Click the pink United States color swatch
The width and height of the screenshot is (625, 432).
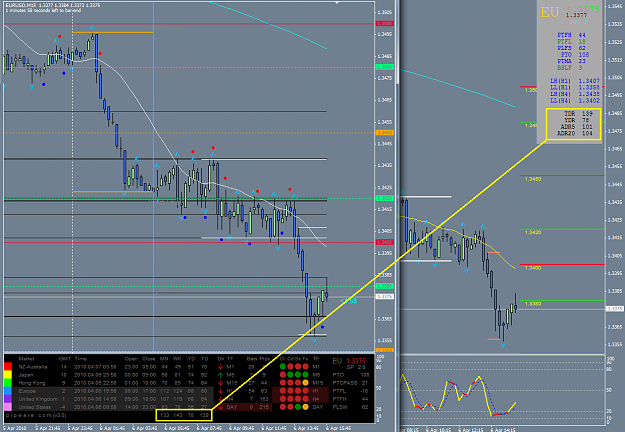8,407
